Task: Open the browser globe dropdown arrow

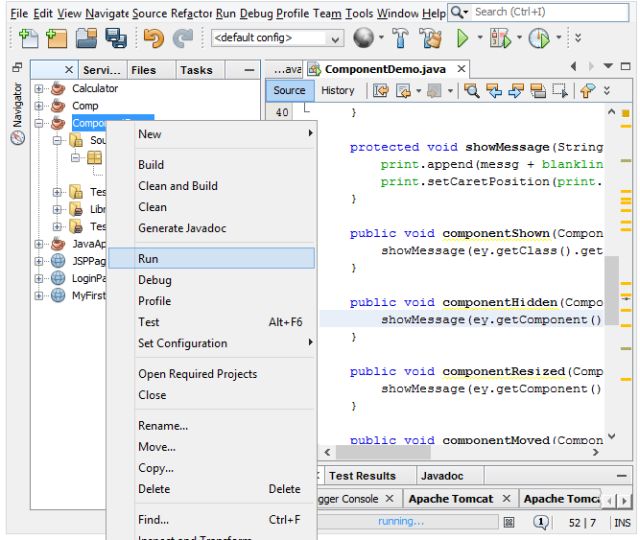Action: [x=381, y=38]
